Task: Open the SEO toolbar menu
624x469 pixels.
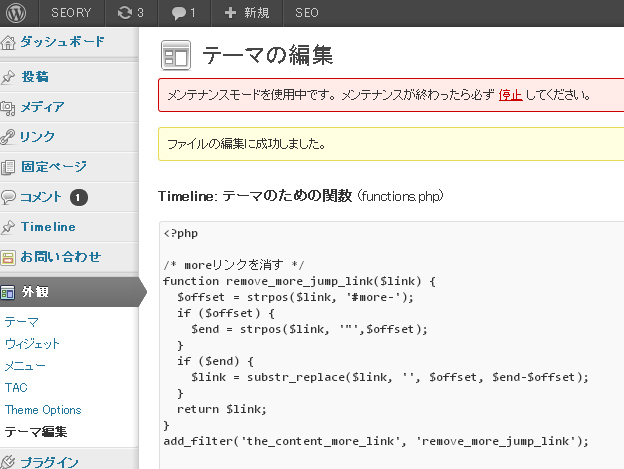Action: (x=307, y=14)
